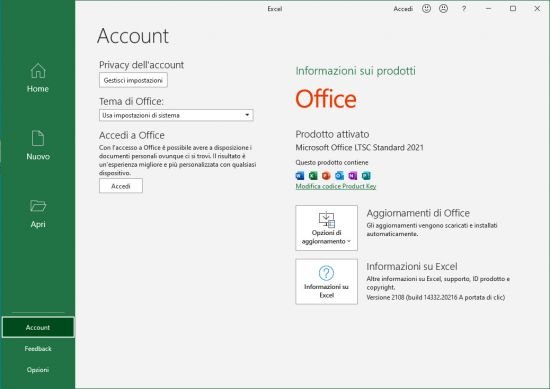
Task: Click the Word app icon
Action: 300,175
